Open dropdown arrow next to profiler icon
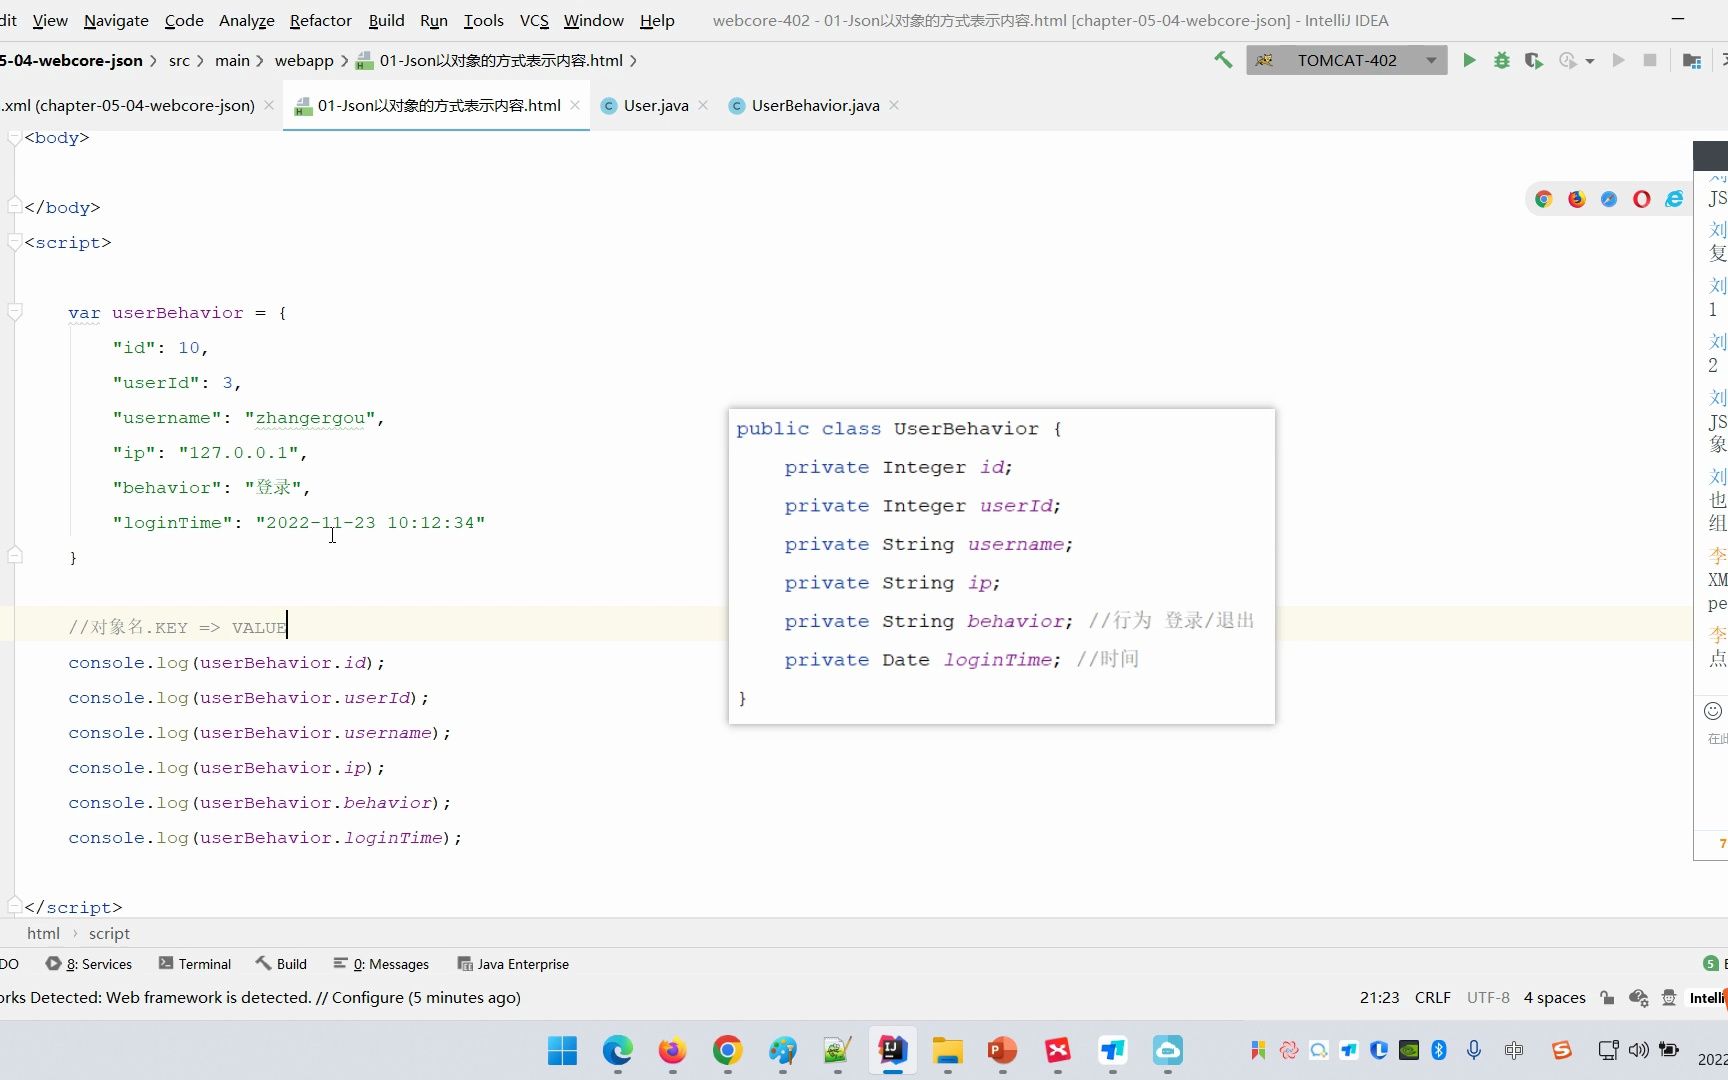 (1590, 61)
